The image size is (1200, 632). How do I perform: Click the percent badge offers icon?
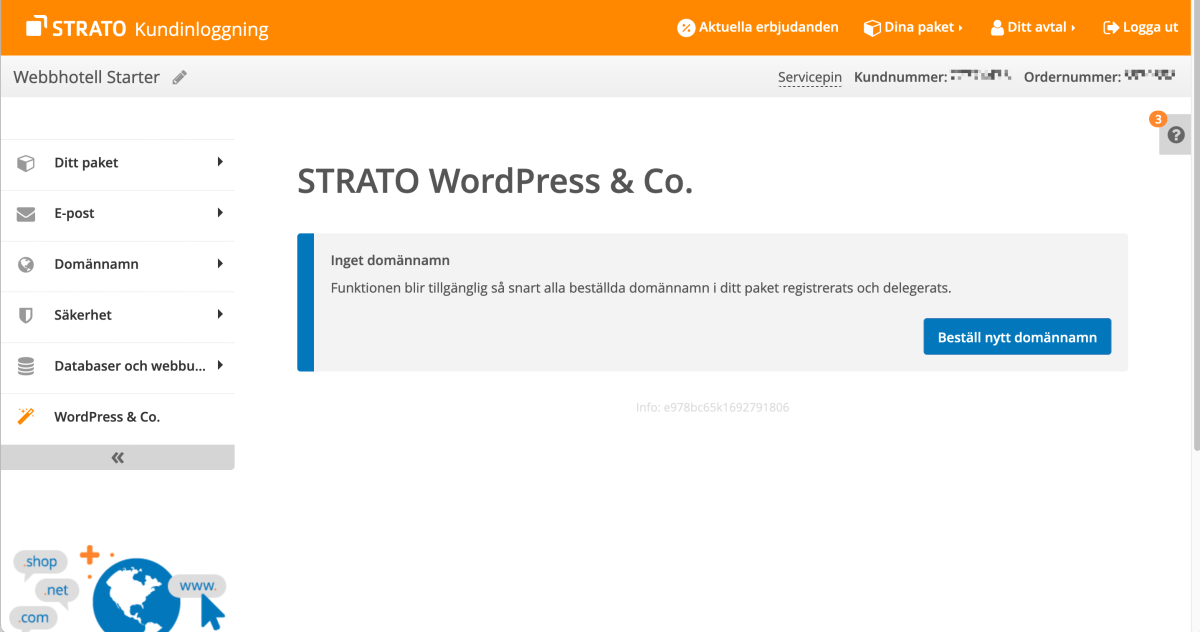686,28
